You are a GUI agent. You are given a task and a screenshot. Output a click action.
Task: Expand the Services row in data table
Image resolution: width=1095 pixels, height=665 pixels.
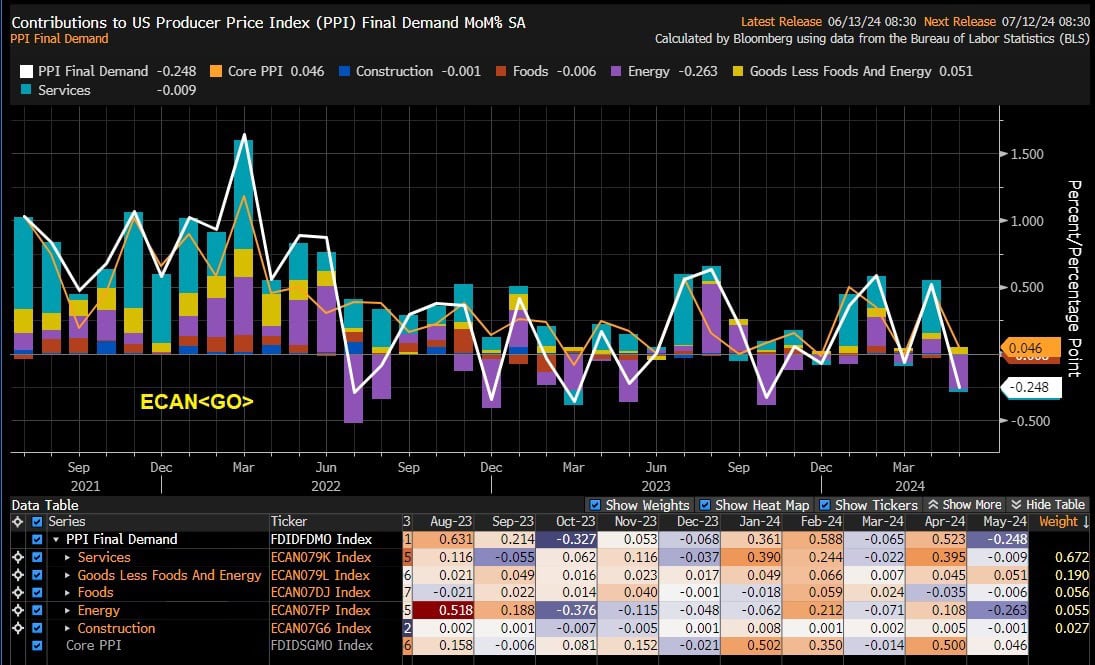pyautogui.click(x=68, y=558)
